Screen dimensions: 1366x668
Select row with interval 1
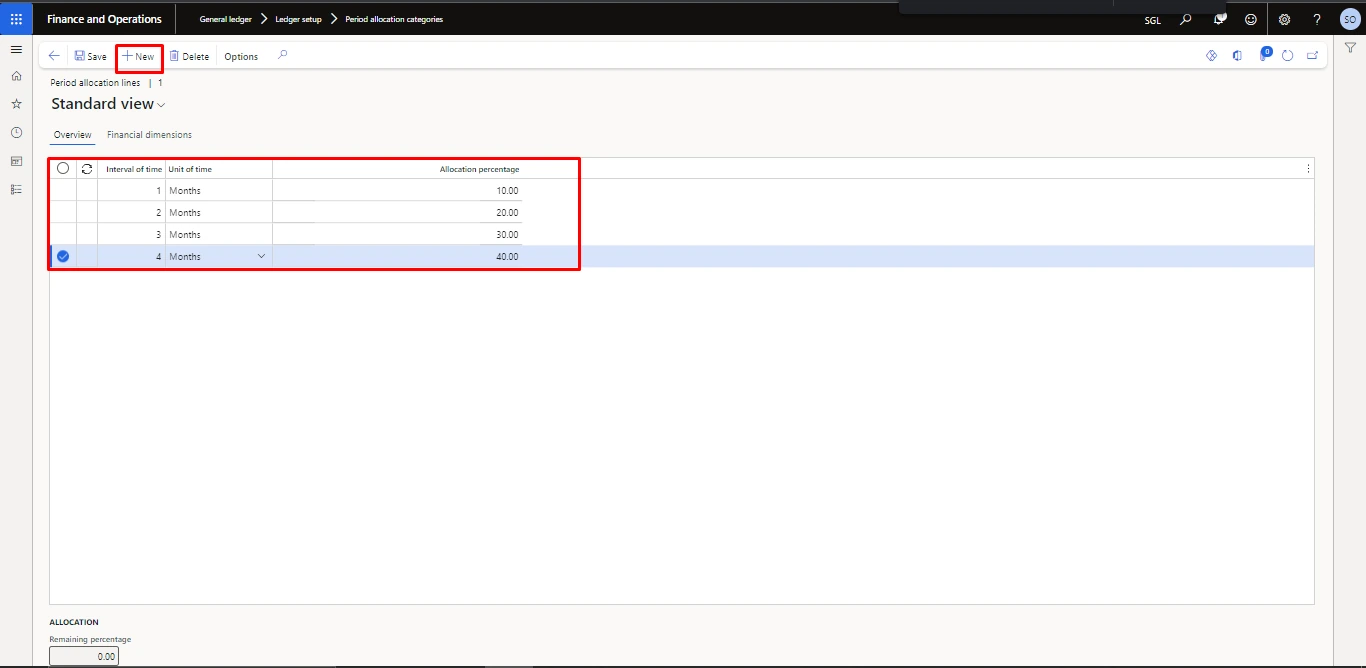(x=63, y=191)
